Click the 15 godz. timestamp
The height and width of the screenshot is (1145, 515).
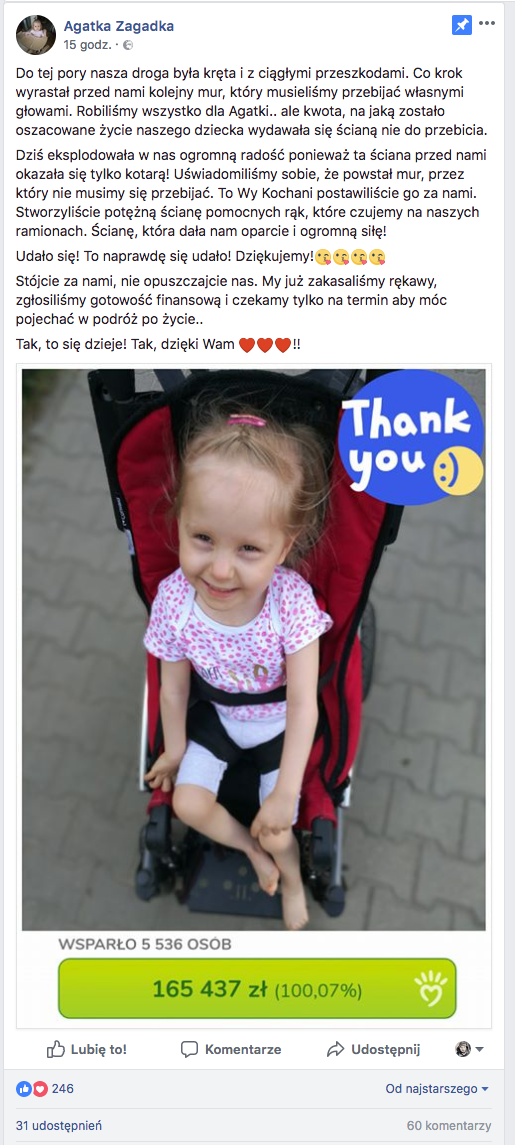pyautogui.click(x=88, y=45)
